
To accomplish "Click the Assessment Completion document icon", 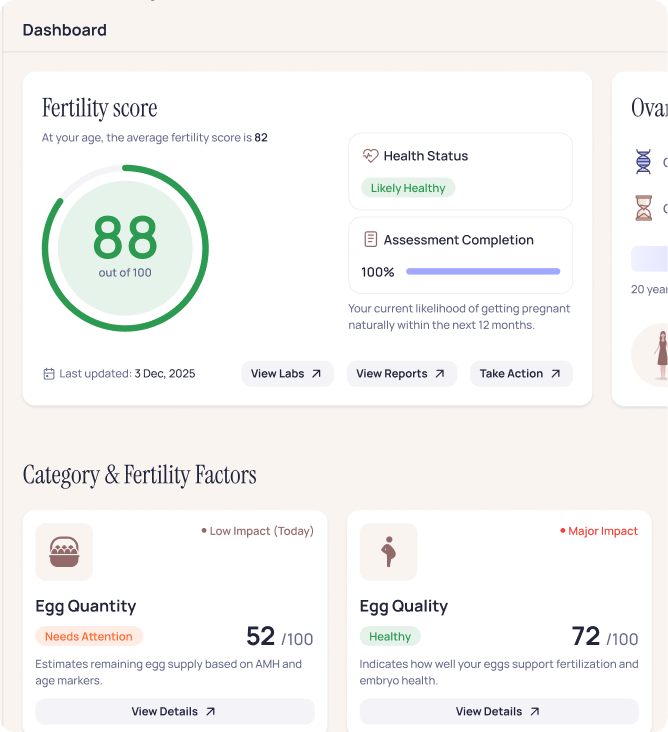I will click(371, 240).
